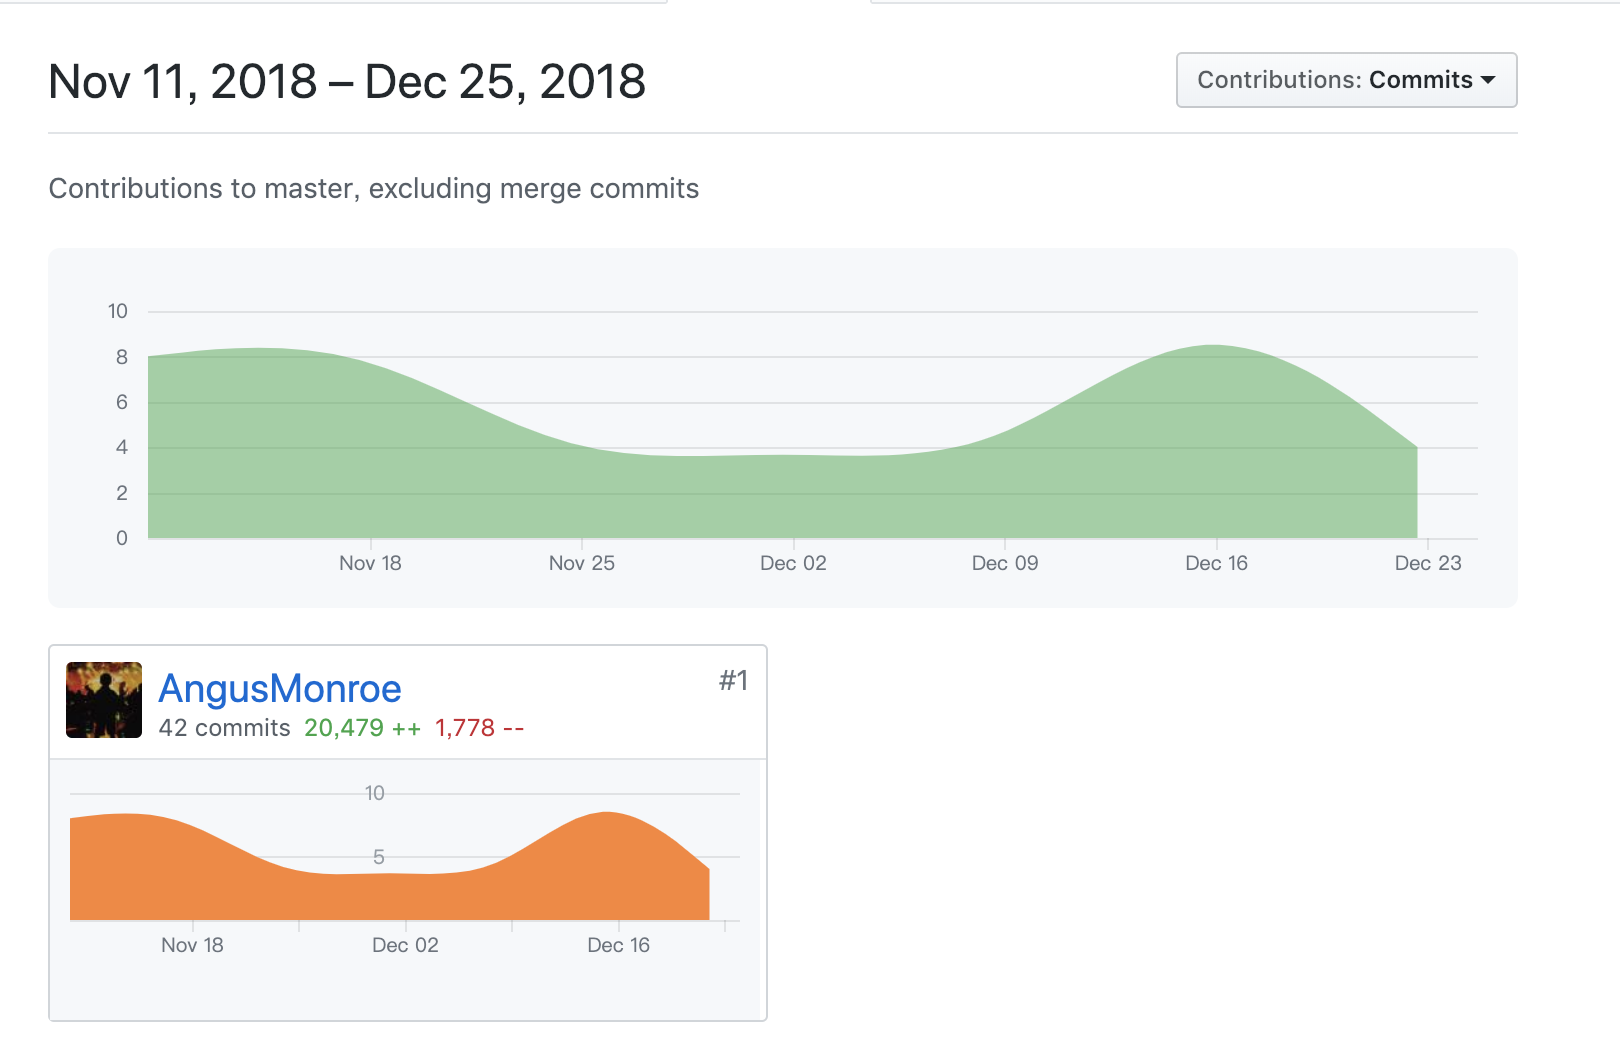Viewport: 1620px width, 1056px height.
Task: Click the Dec 16 label on the green chart
Action: [1216, 563]
